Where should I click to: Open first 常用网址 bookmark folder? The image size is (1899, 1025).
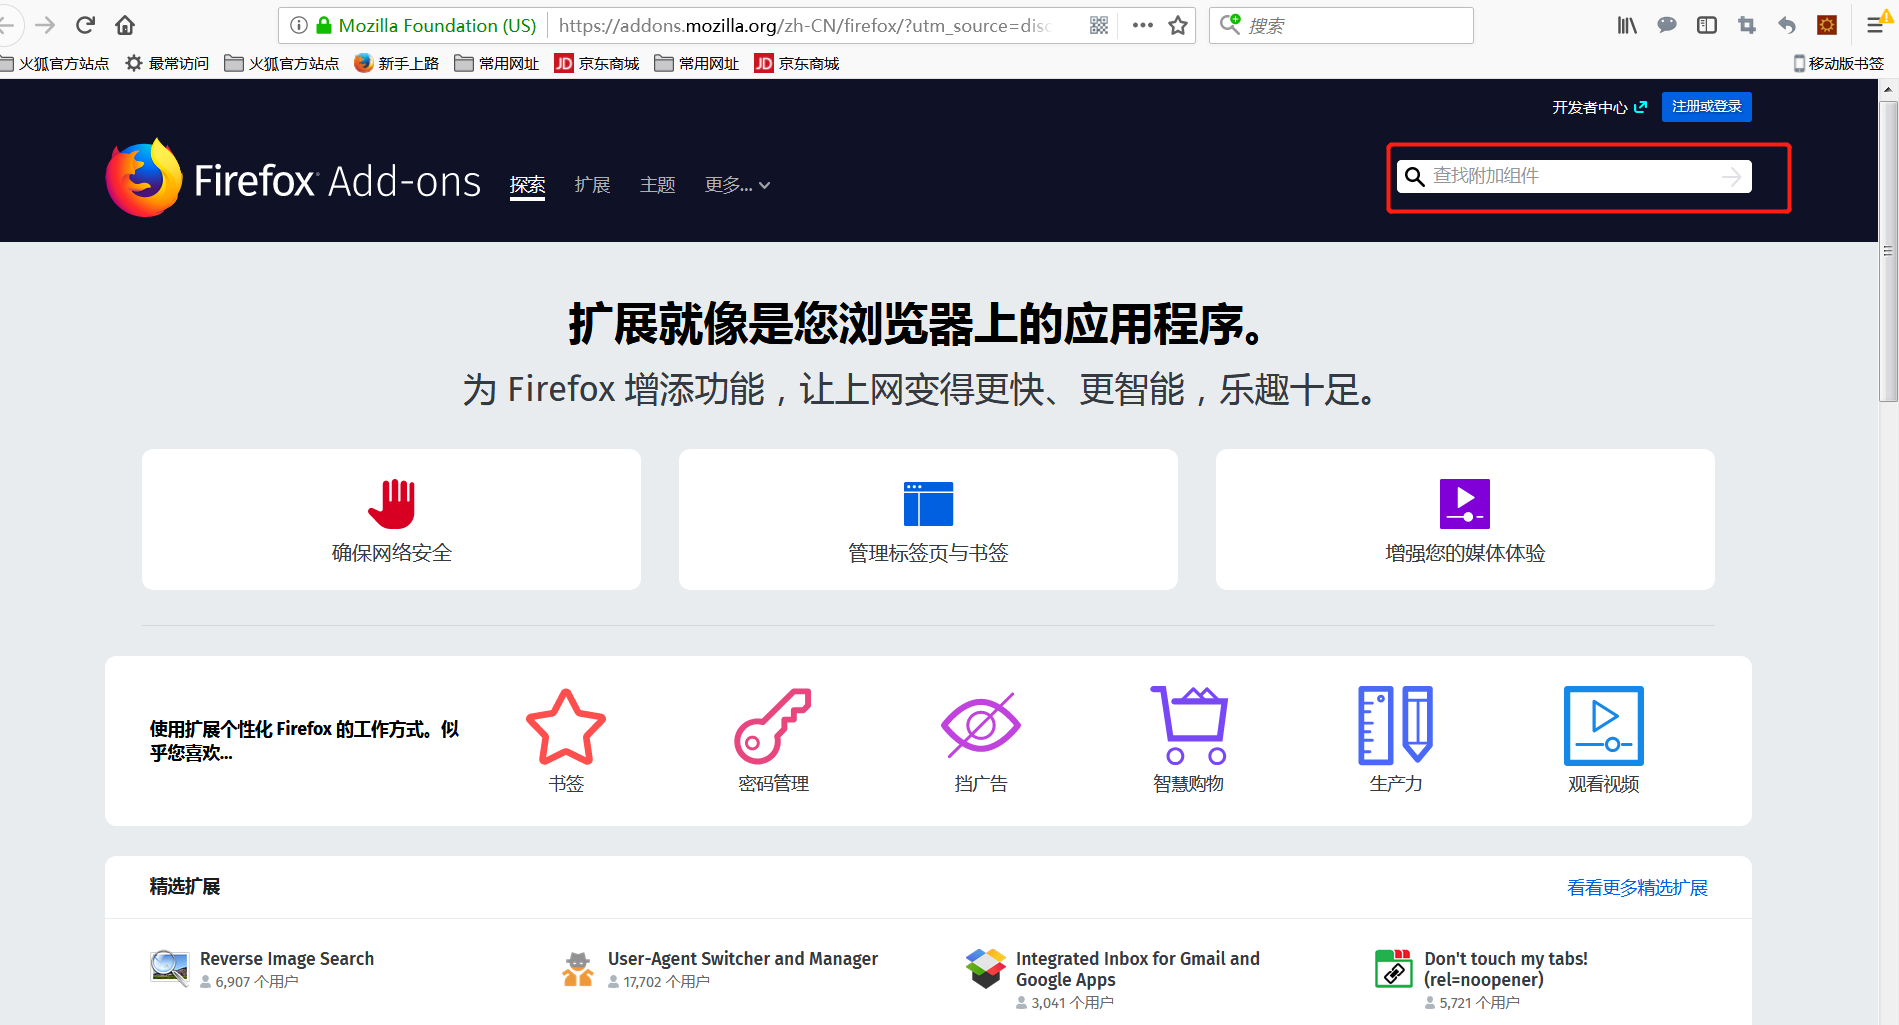click(497, 63)
